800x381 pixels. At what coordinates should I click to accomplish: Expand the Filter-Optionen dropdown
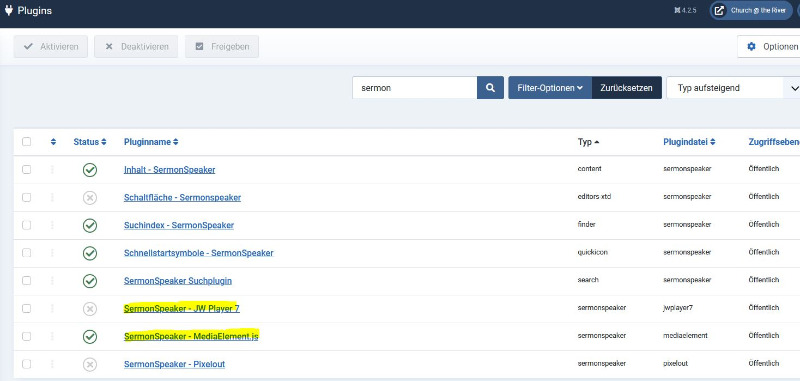[550, 88]
